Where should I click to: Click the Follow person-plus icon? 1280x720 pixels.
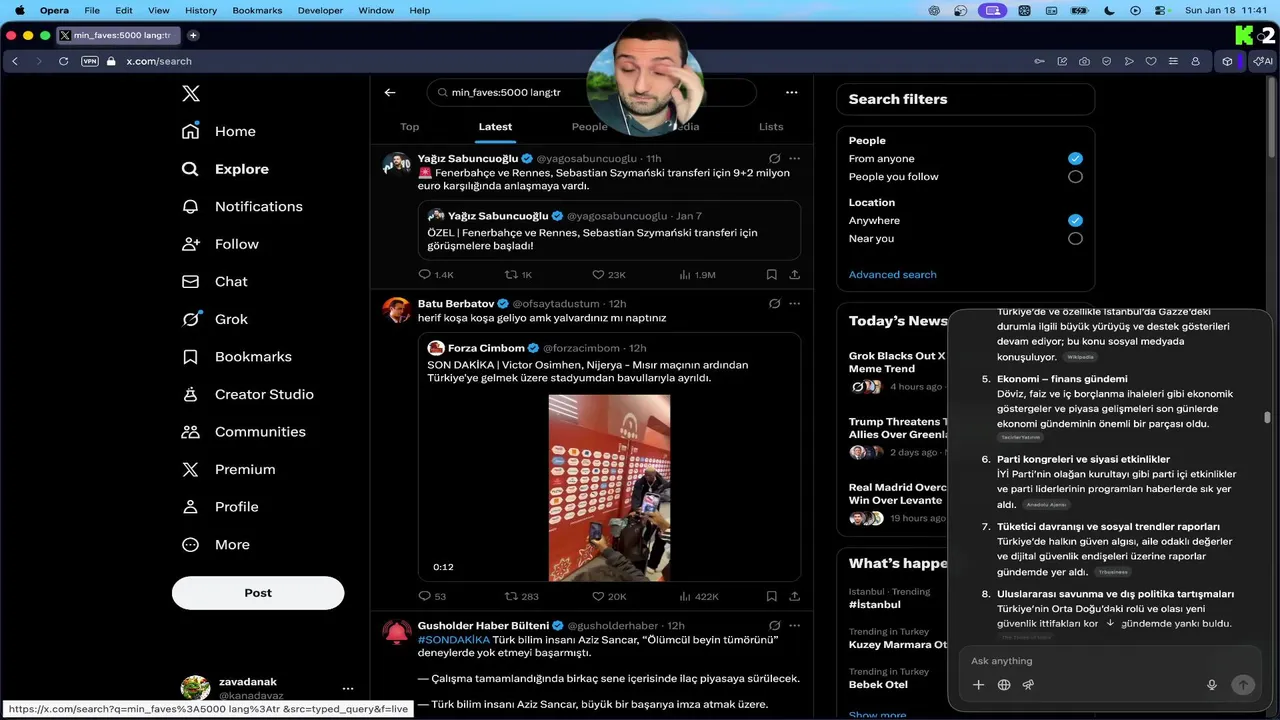[190, 244]
